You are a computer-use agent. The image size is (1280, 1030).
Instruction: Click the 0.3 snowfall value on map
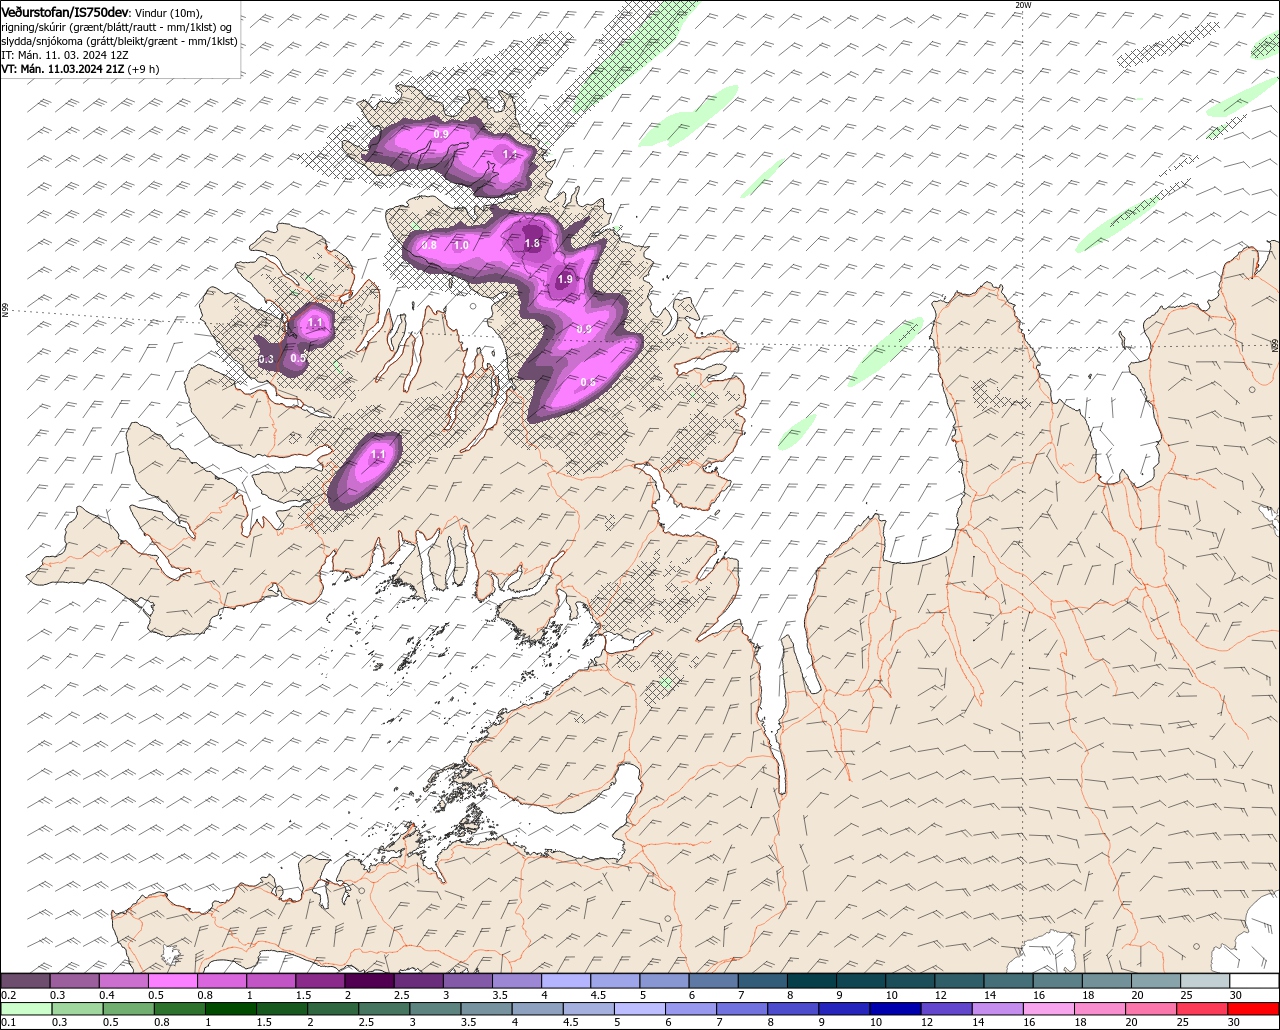pos(266,359)
